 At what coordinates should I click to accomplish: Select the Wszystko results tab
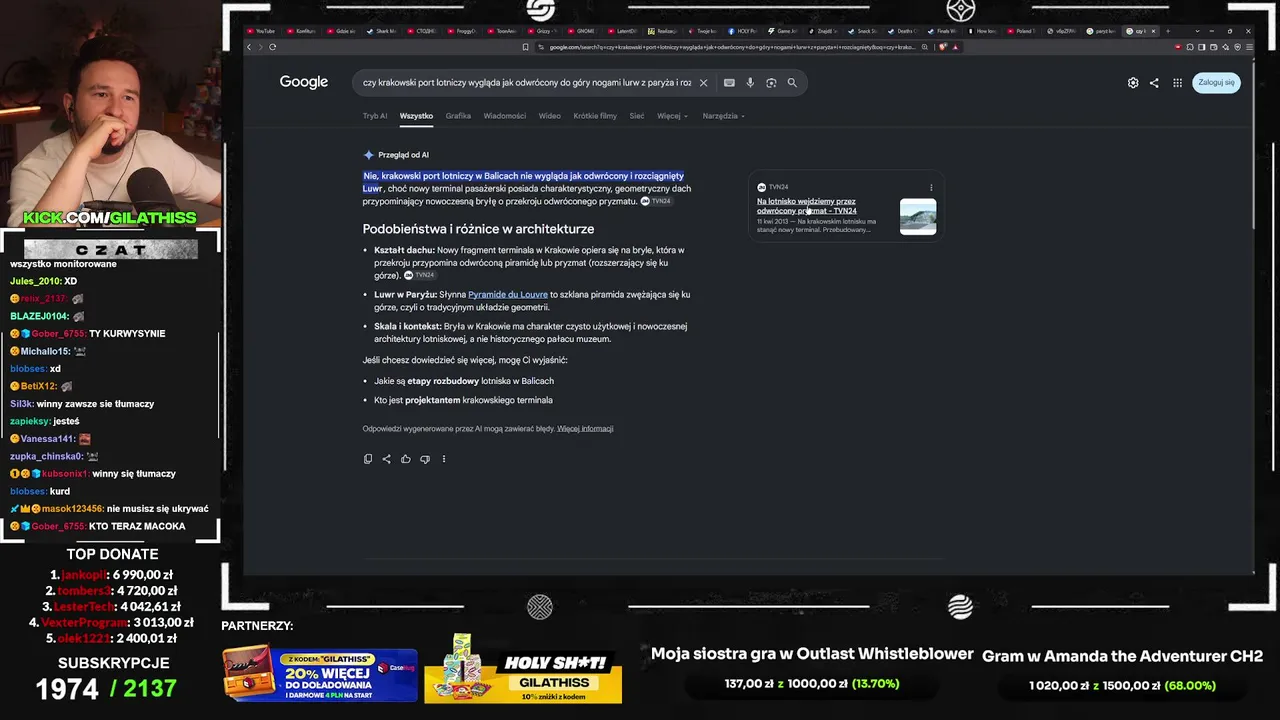coord(416,116)
